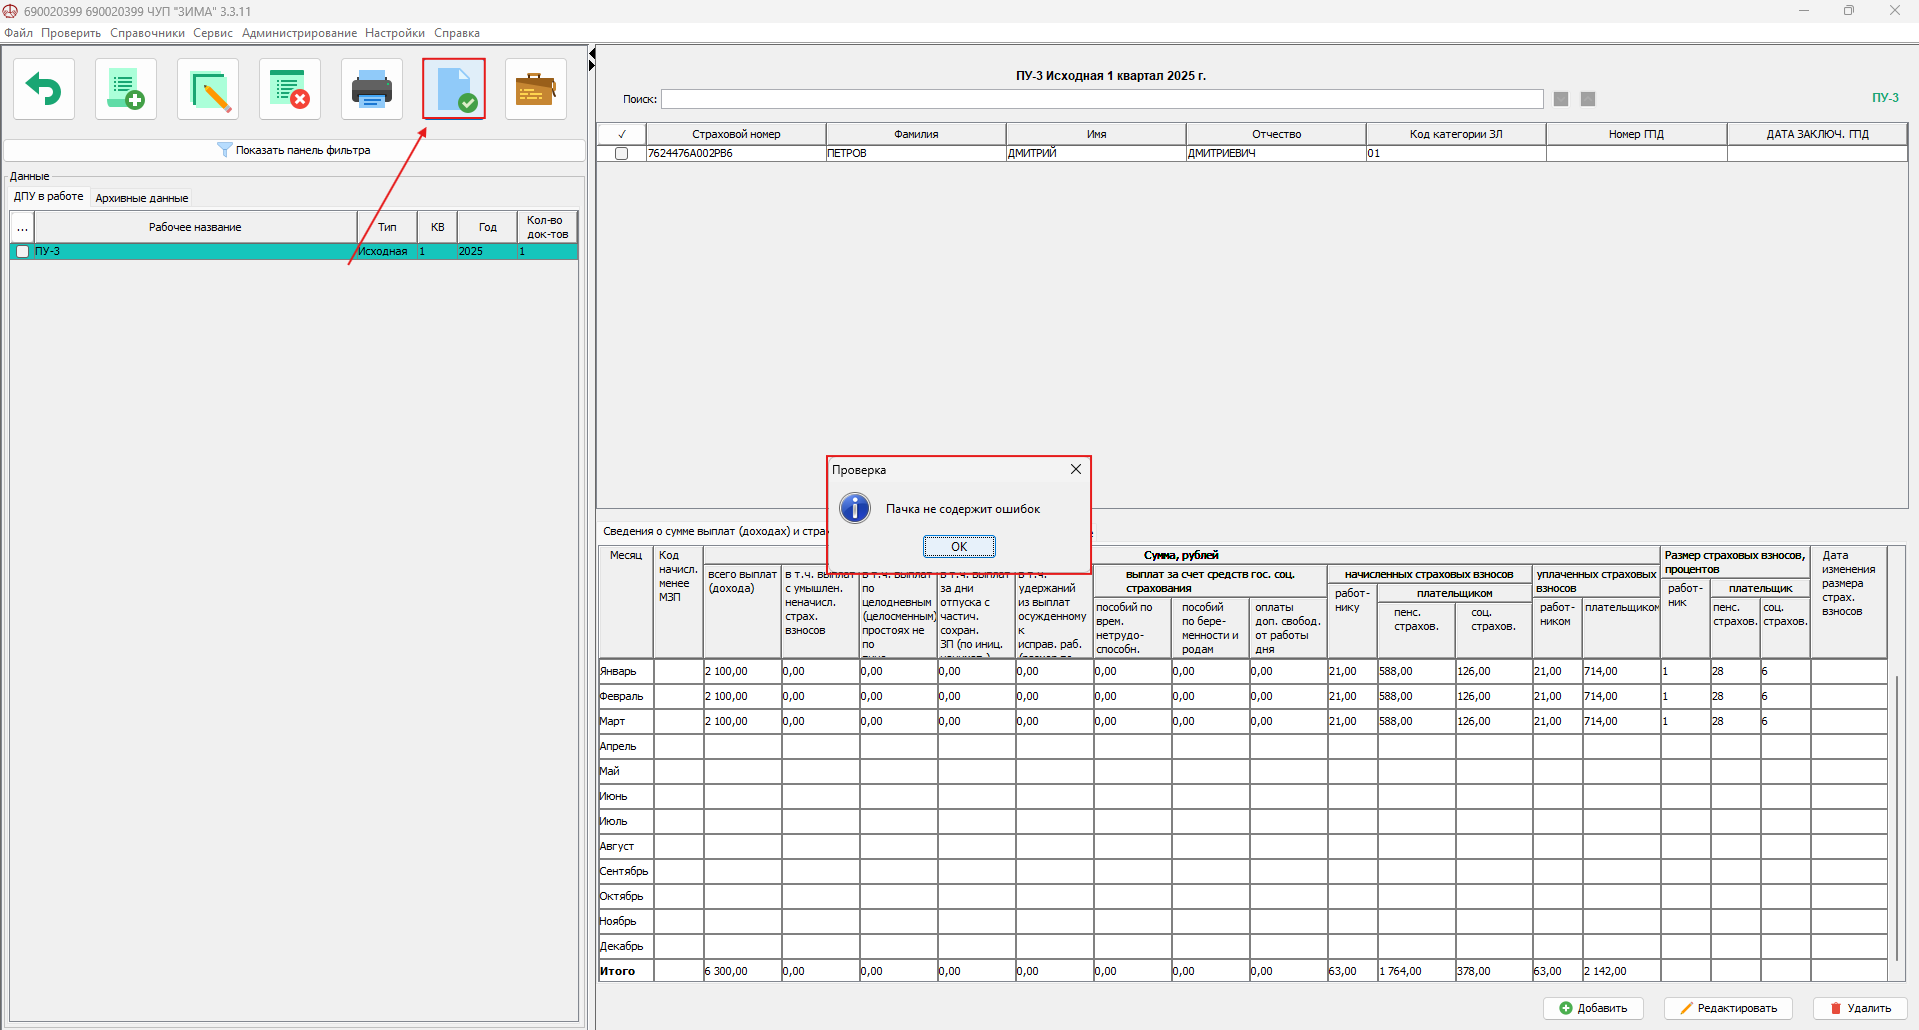Click the add new document icon
This screenshot has height=1030, width=1919.
click(126, 90)
